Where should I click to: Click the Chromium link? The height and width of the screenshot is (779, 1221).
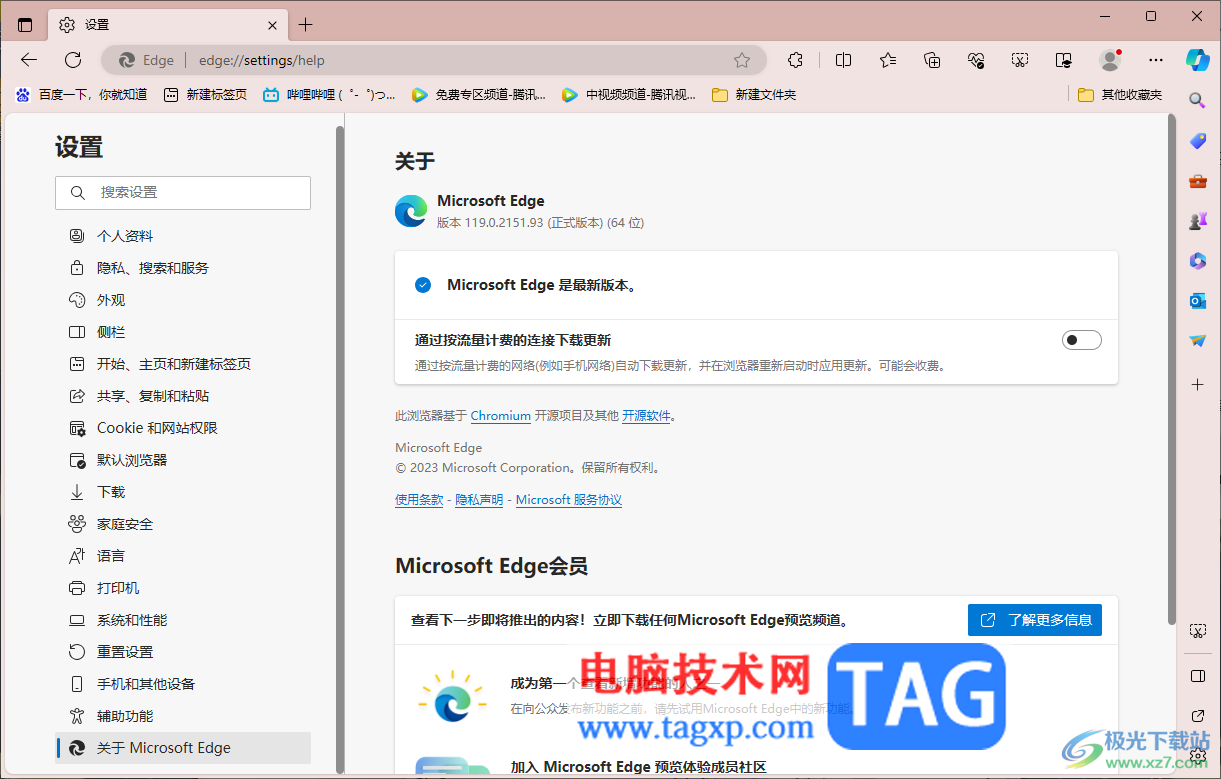(500, 415)
